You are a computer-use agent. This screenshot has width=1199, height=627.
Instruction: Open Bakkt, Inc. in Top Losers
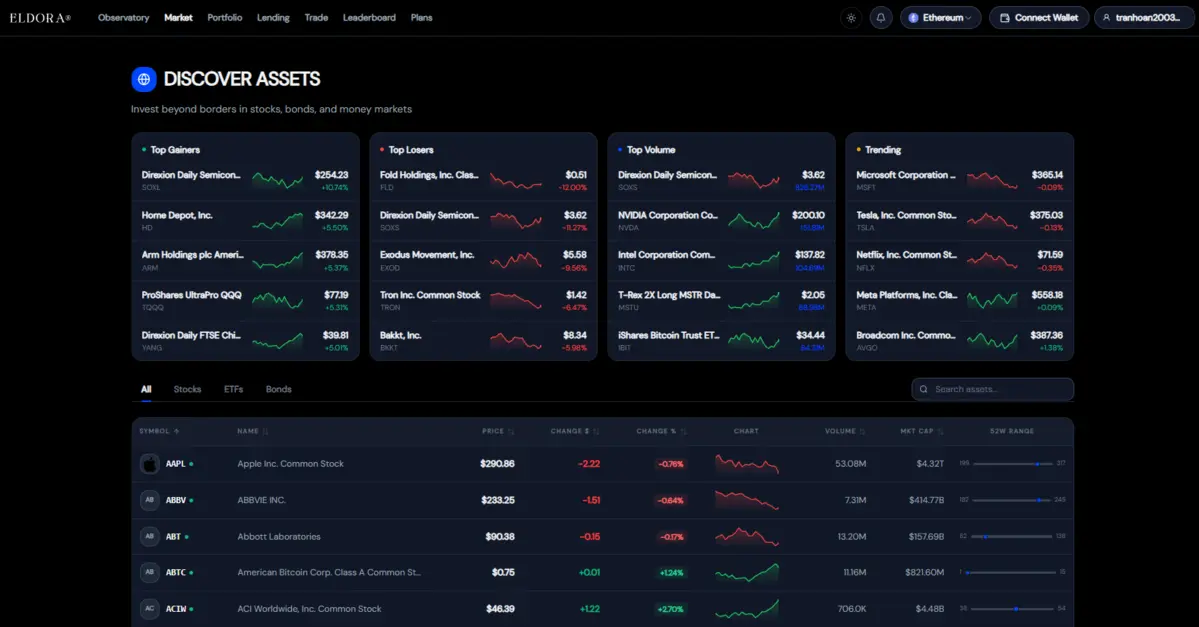click(483, 341)
